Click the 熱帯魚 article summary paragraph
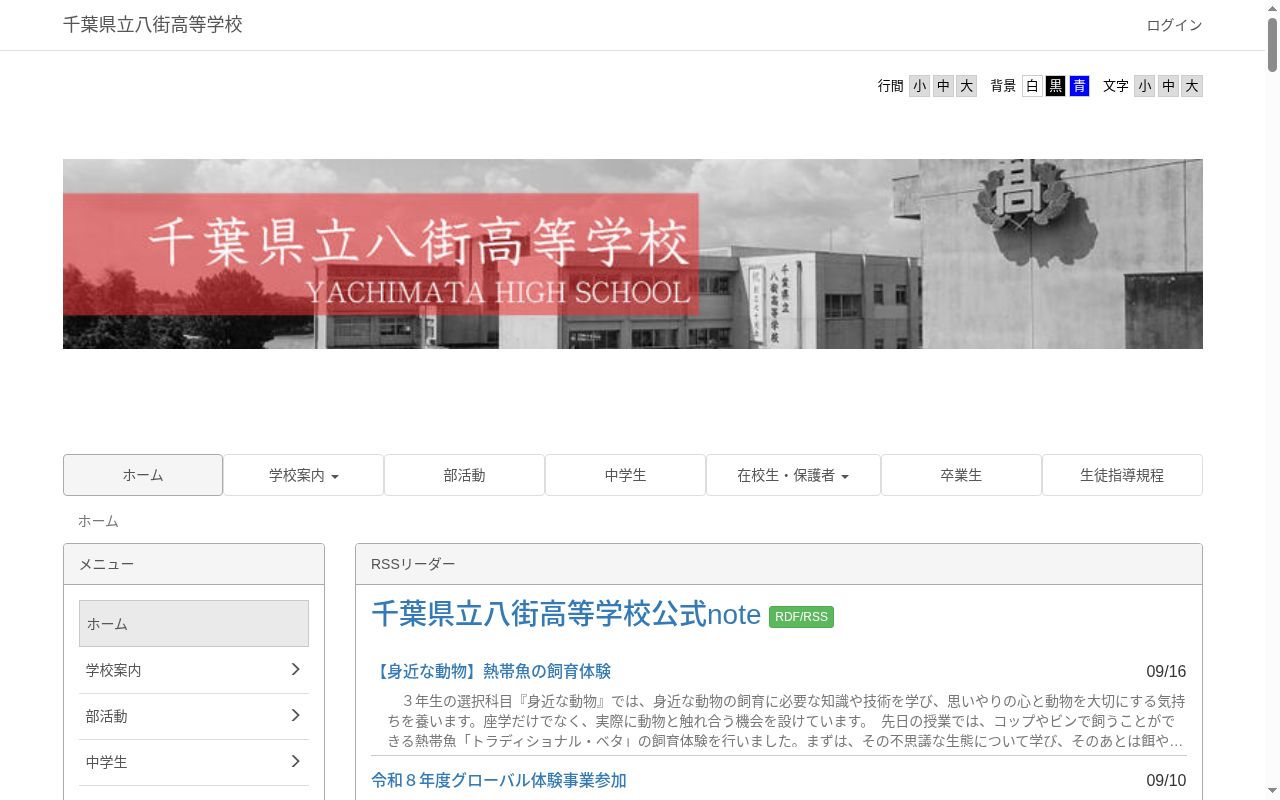 coord(787,721)
